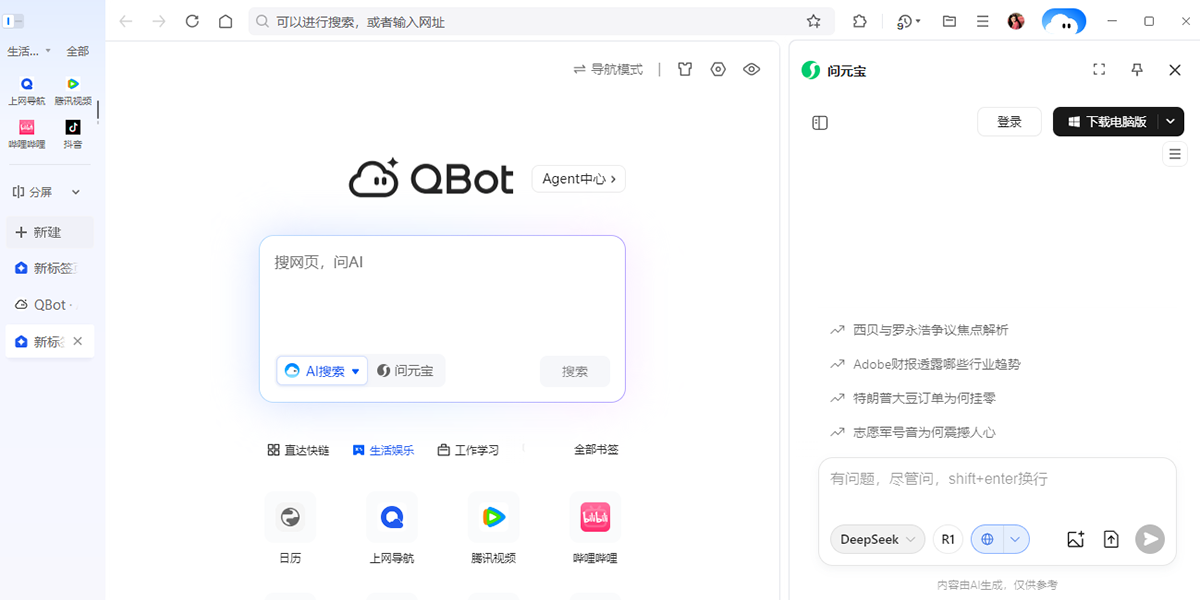Screen dimensions: 1200x600
Task: Pin the 问元宝 side panel
Action: [1137, 69]
